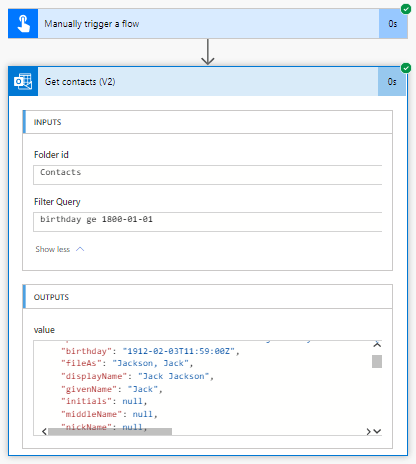Collapse the Get contacts (V2) step
Screen dimensions: 416x464
[208, 82]
